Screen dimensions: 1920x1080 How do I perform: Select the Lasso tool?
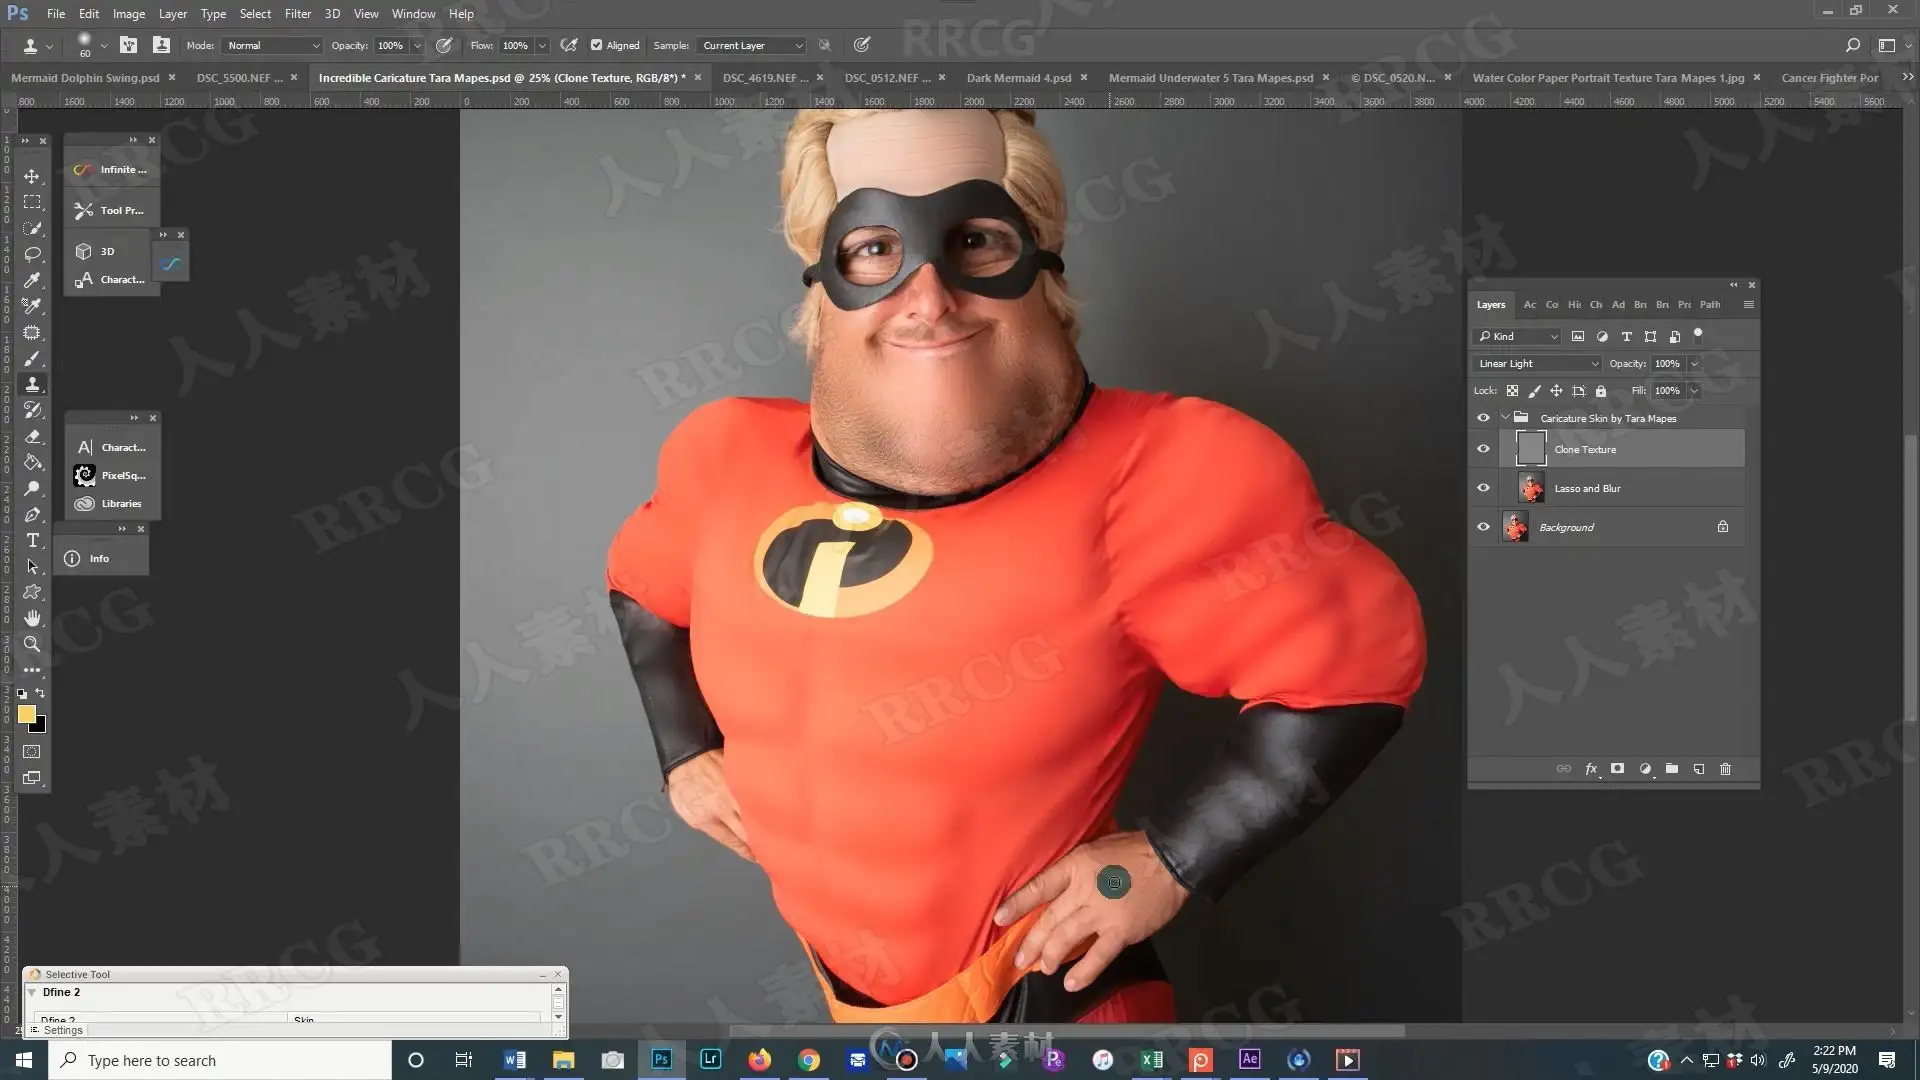coord(32,254)
